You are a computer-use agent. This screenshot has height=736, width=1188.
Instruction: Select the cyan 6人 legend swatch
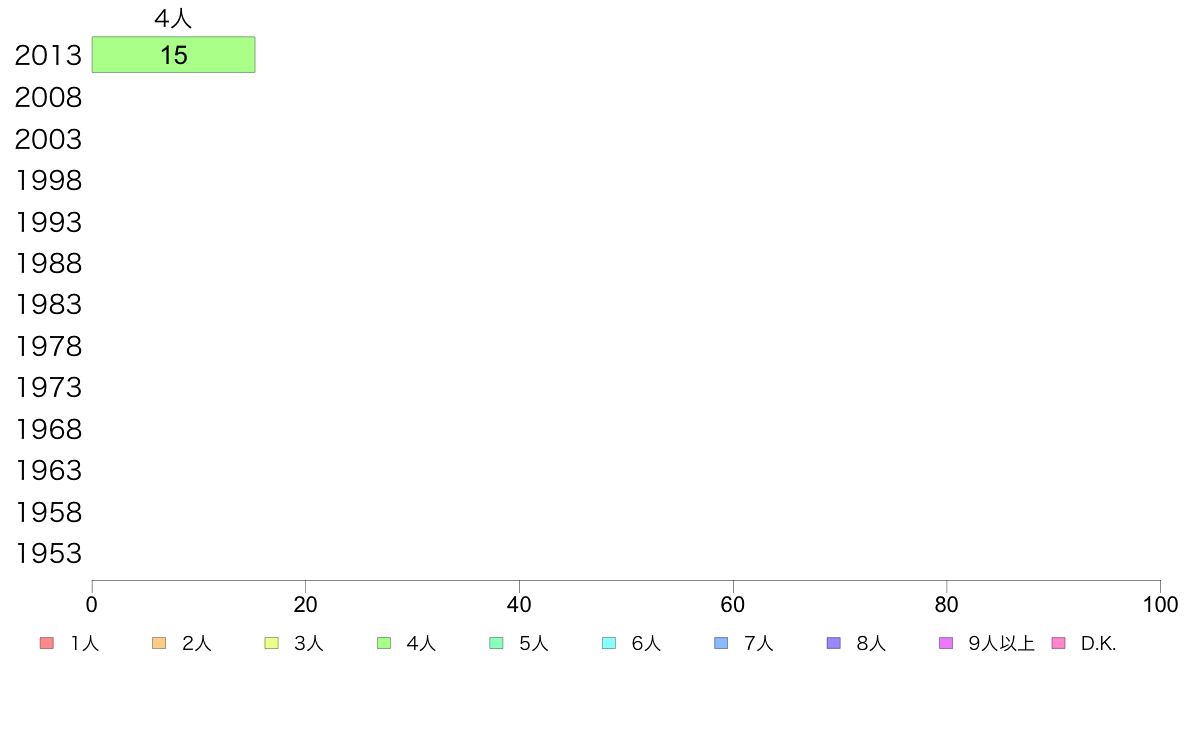(609, 643)
